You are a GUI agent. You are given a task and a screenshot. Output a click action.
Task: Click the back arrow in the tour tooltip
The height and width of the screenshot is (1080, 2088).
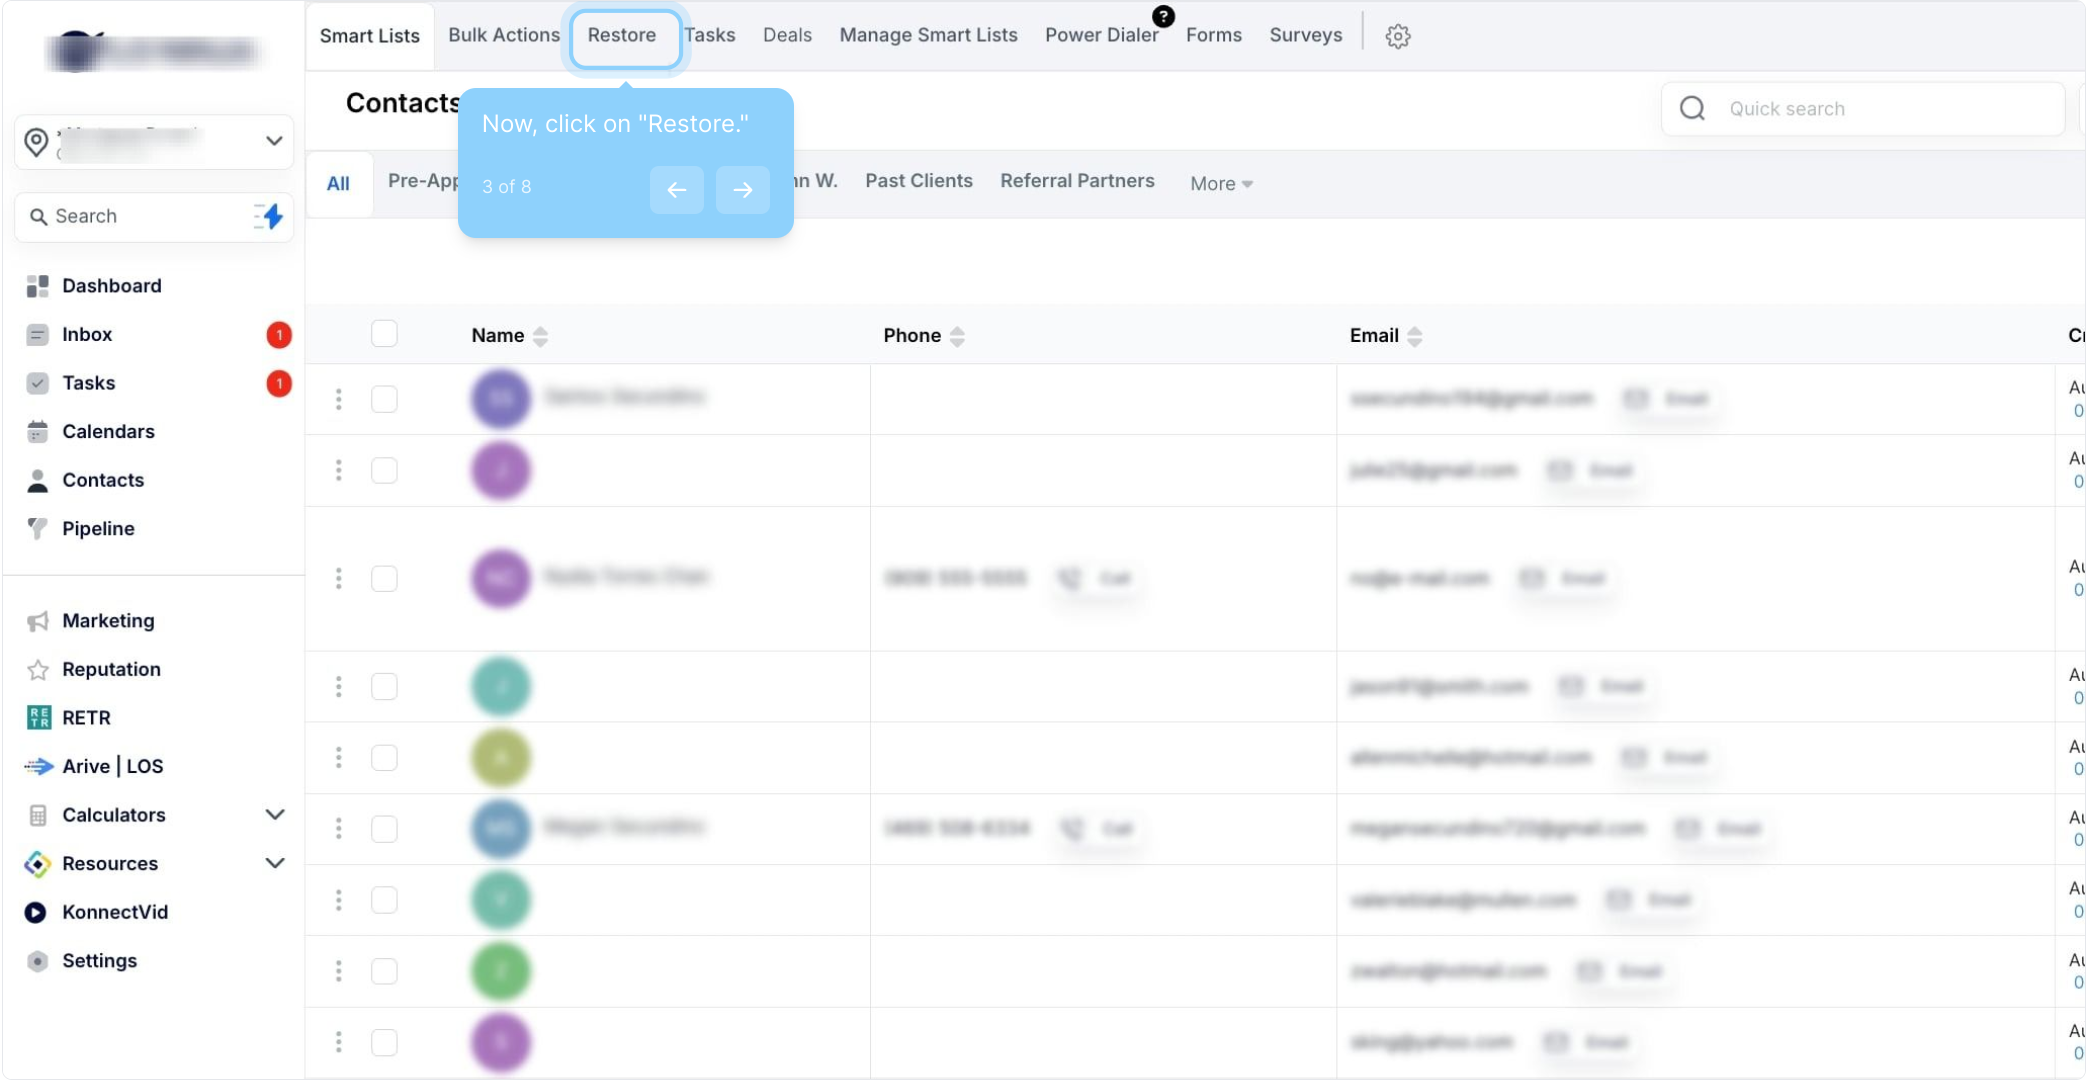pyautogui.click(x=676, y=190)
